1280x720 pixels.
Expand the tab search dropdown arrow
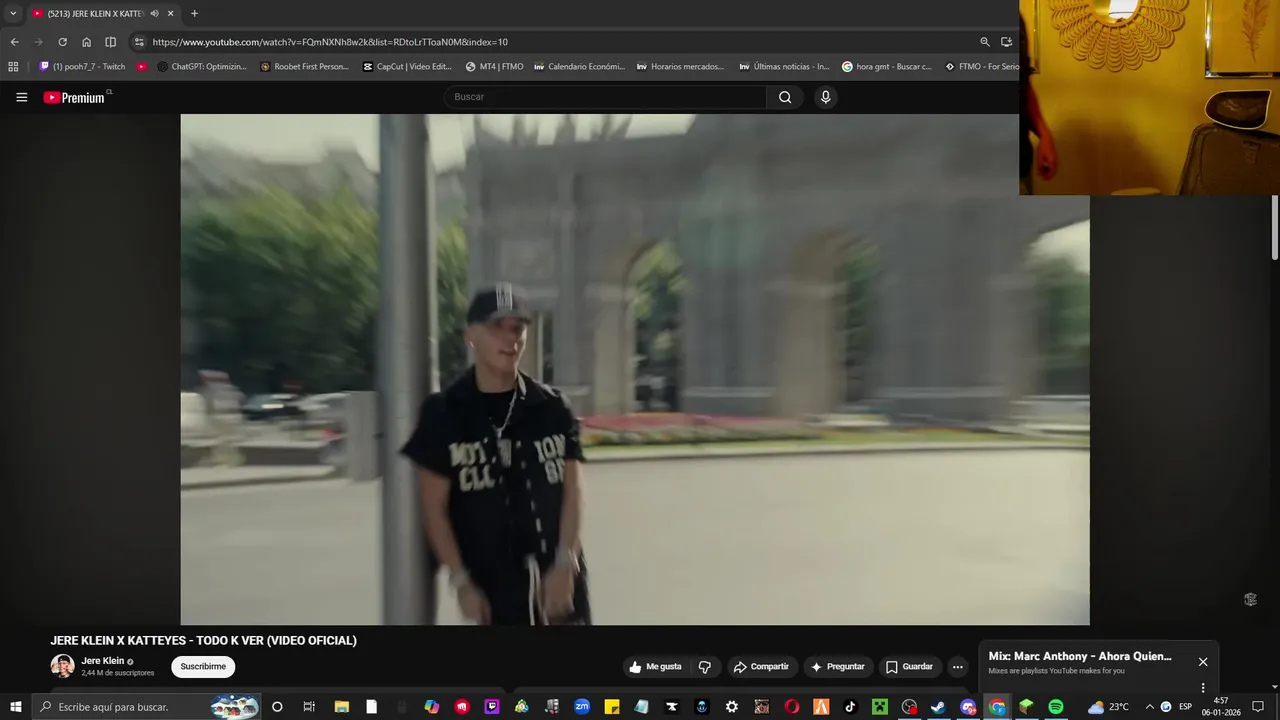click(13, 14)
